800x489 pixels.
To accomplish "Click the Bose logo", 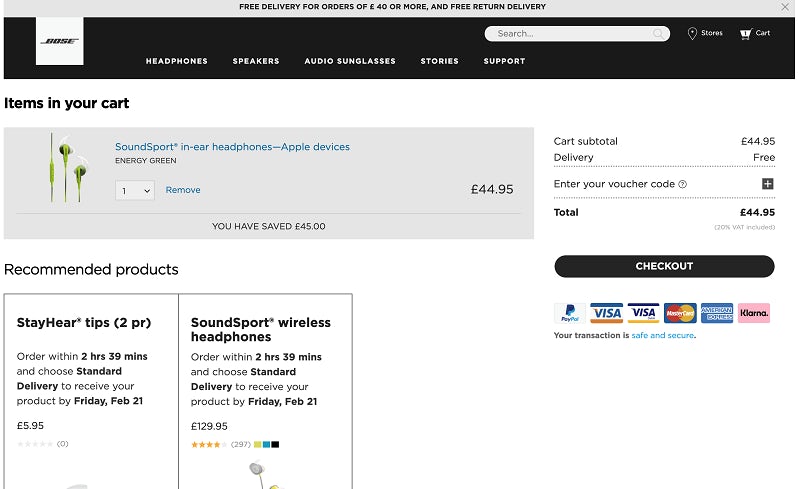I will tap(59, 42).
